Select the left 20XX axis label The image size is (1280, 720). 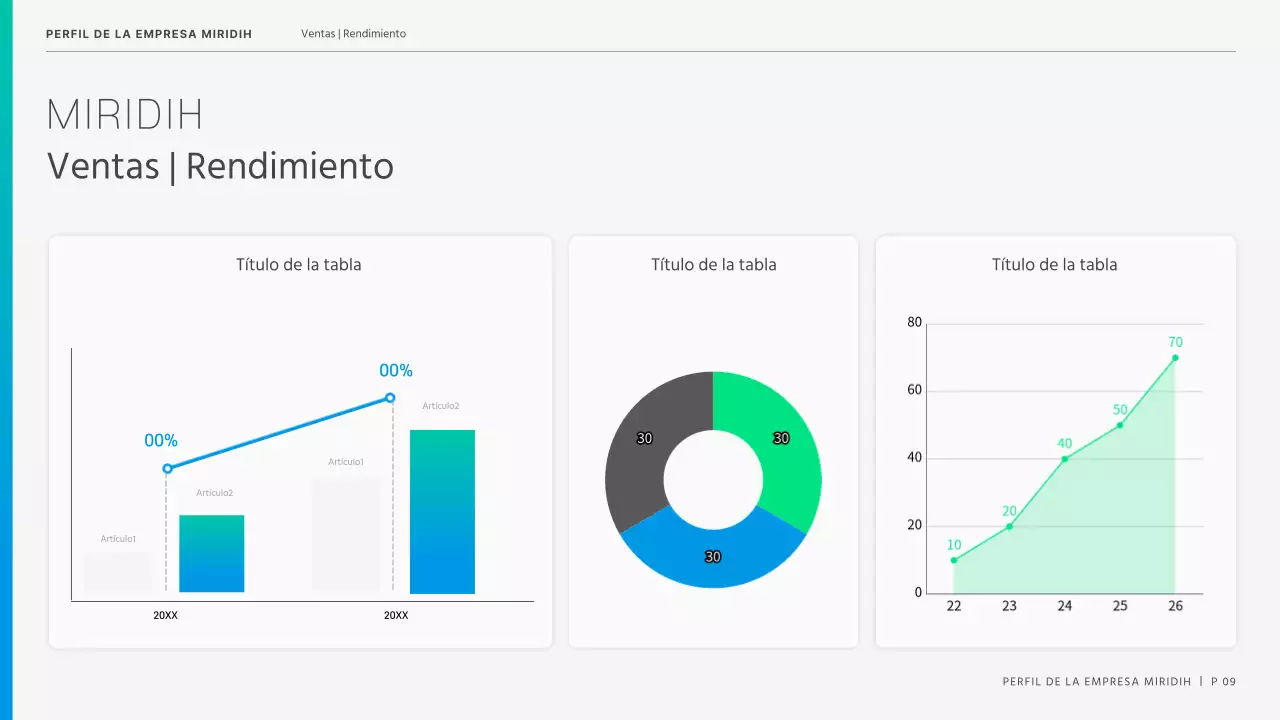coord(165,615)
